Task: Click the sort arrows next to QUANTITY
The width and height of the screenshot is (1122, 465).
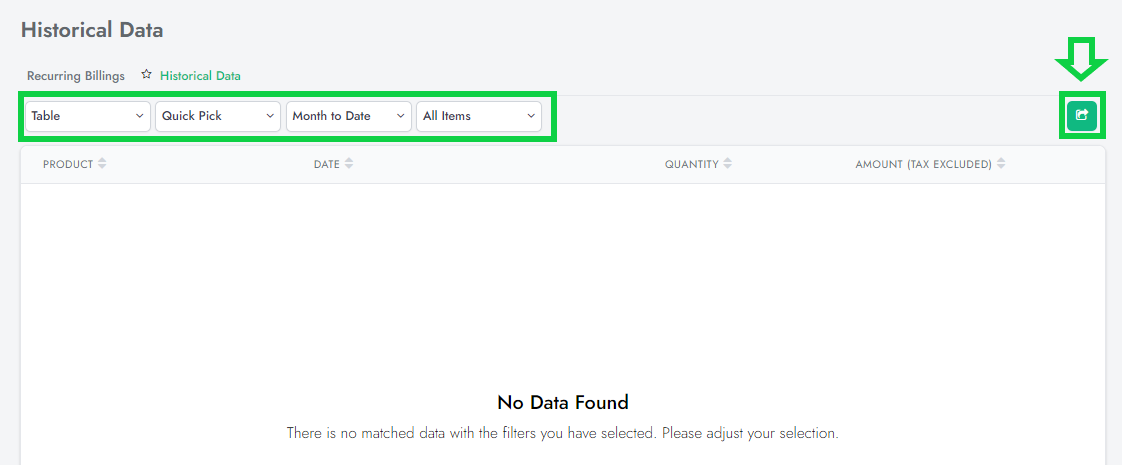Action: pyautogui.click(x=727, y=164)
